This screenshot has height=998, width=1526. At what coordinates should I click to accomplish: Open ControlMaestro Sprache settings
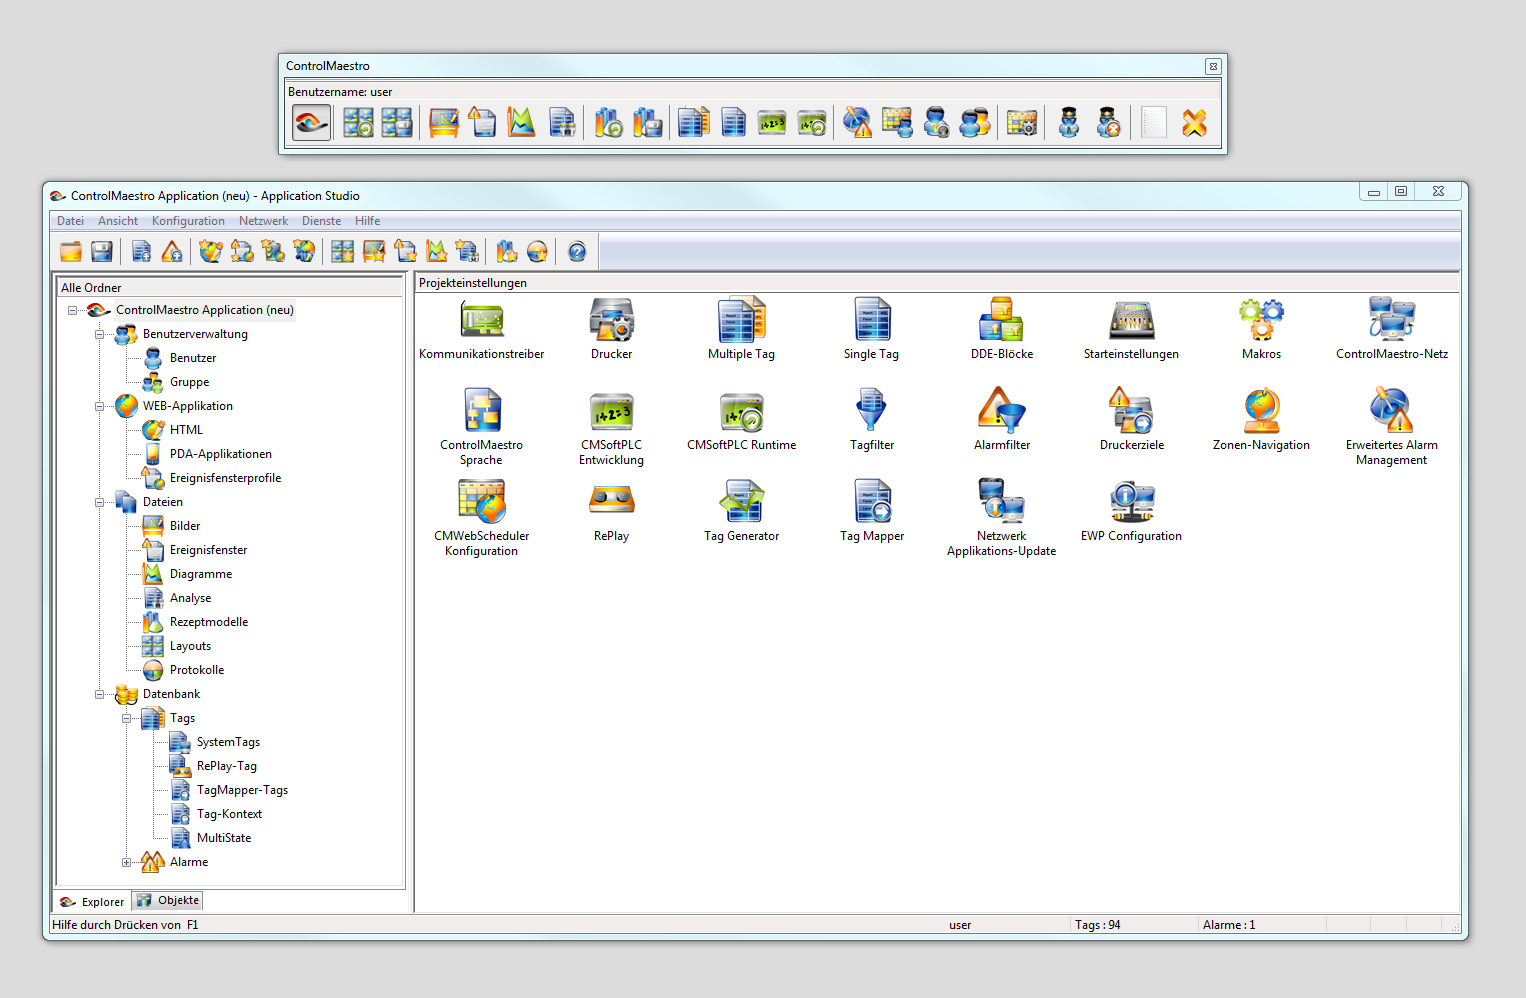pyautogui.click(x=482, y=411)
